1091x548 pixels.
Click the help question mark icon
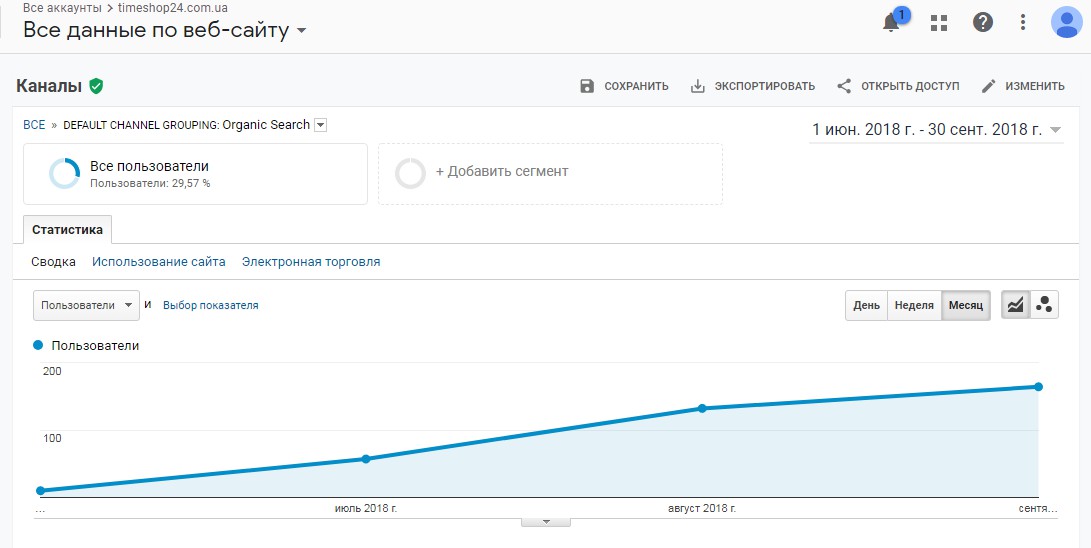[982, 22]
